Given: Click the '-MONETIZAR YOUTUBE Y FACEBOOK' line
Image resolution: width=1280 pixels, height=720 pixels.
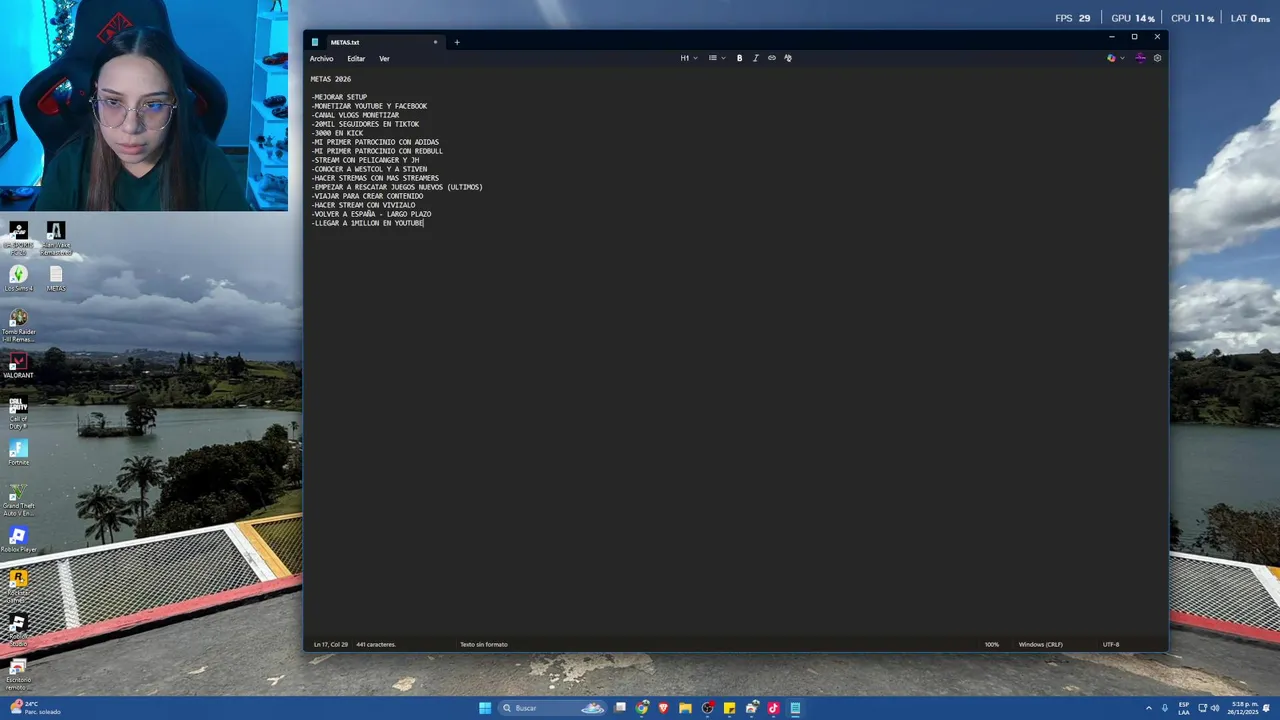Looking at the screenshot, I should (x=369, y=106).
